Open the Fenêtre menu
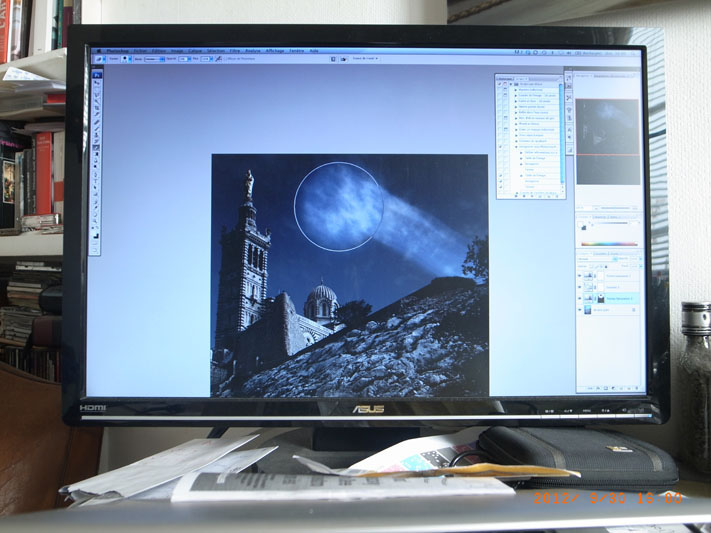This screenshot has width=711, height=533. pyautogui.click(x=296, y=51)
